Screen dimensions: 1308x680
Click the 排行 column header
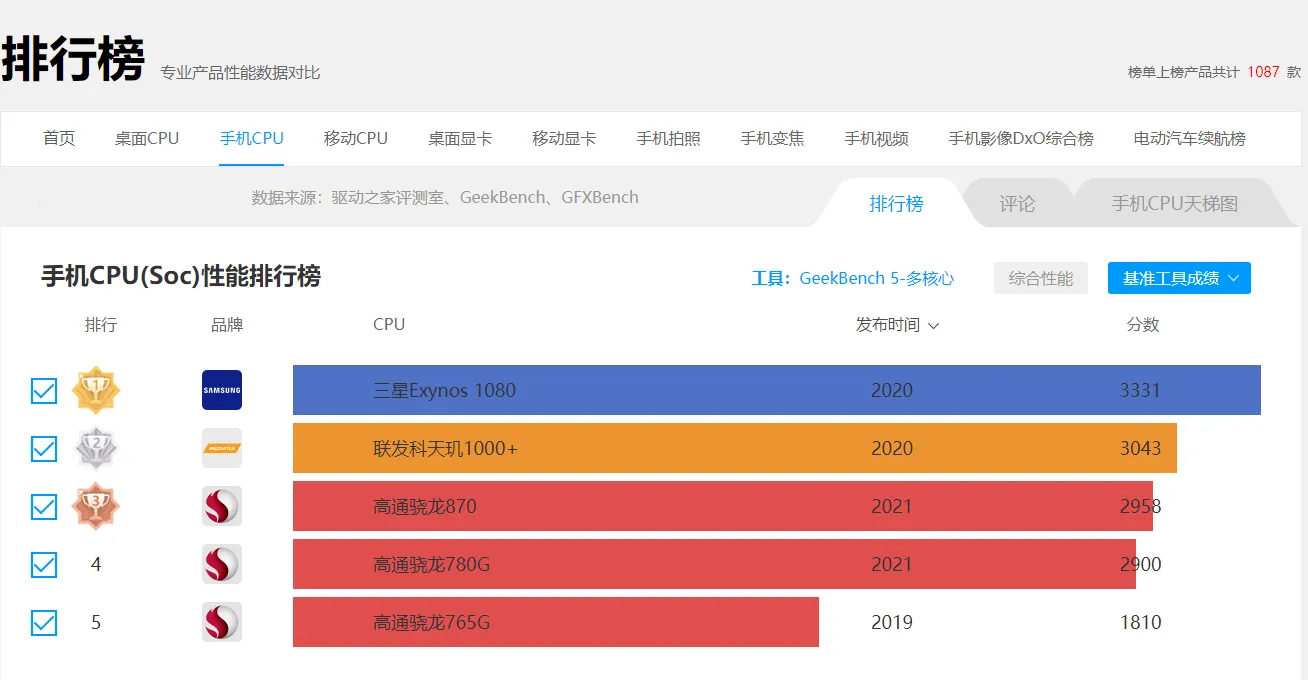(x=101, y=325)
